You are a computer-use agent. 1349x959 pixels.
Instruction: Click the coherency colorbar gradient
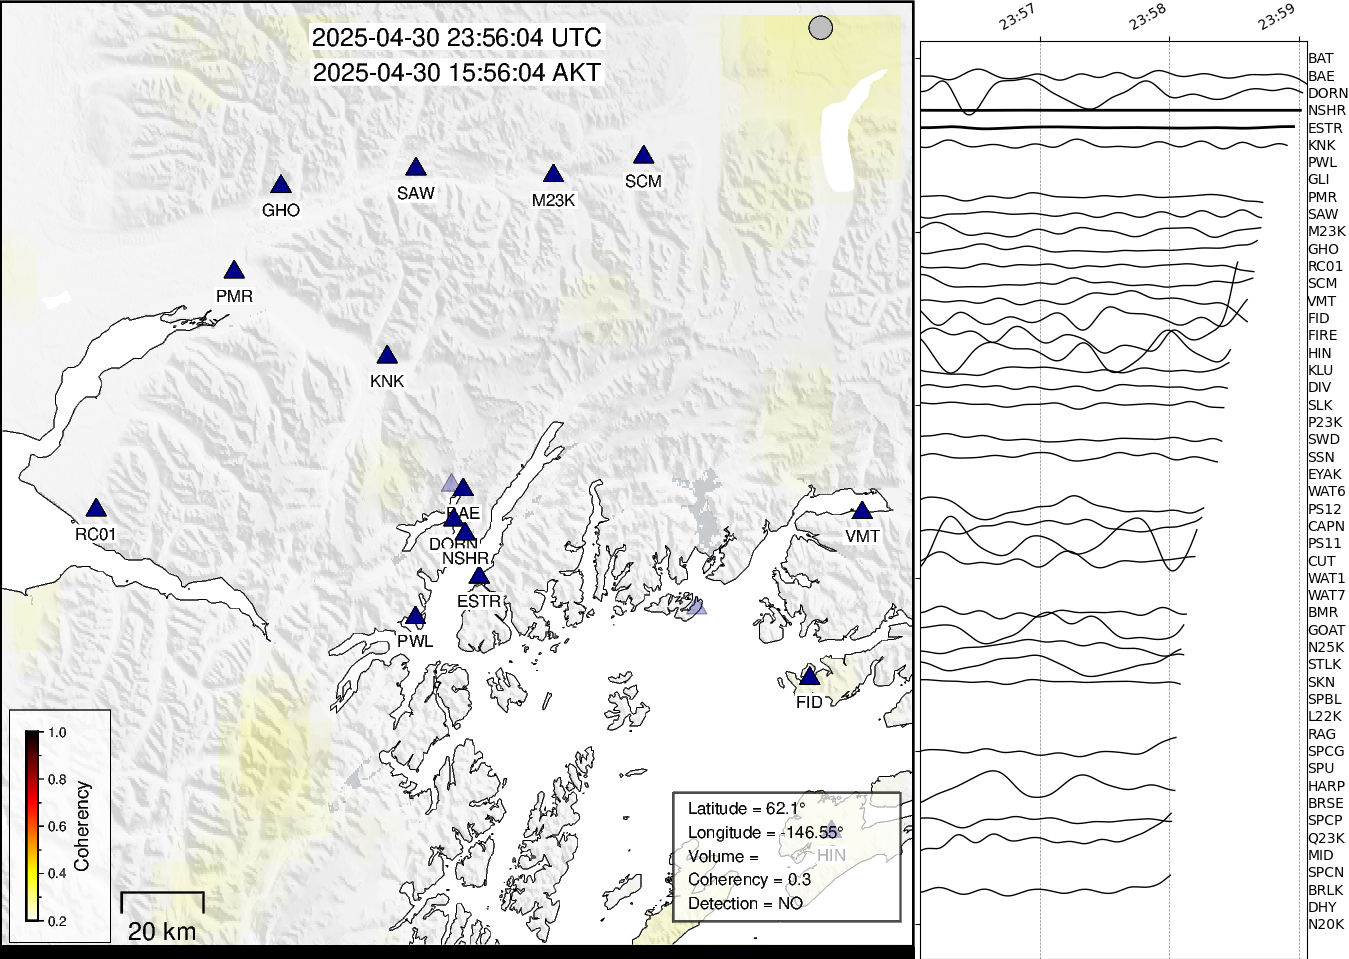tap(34, 826)
